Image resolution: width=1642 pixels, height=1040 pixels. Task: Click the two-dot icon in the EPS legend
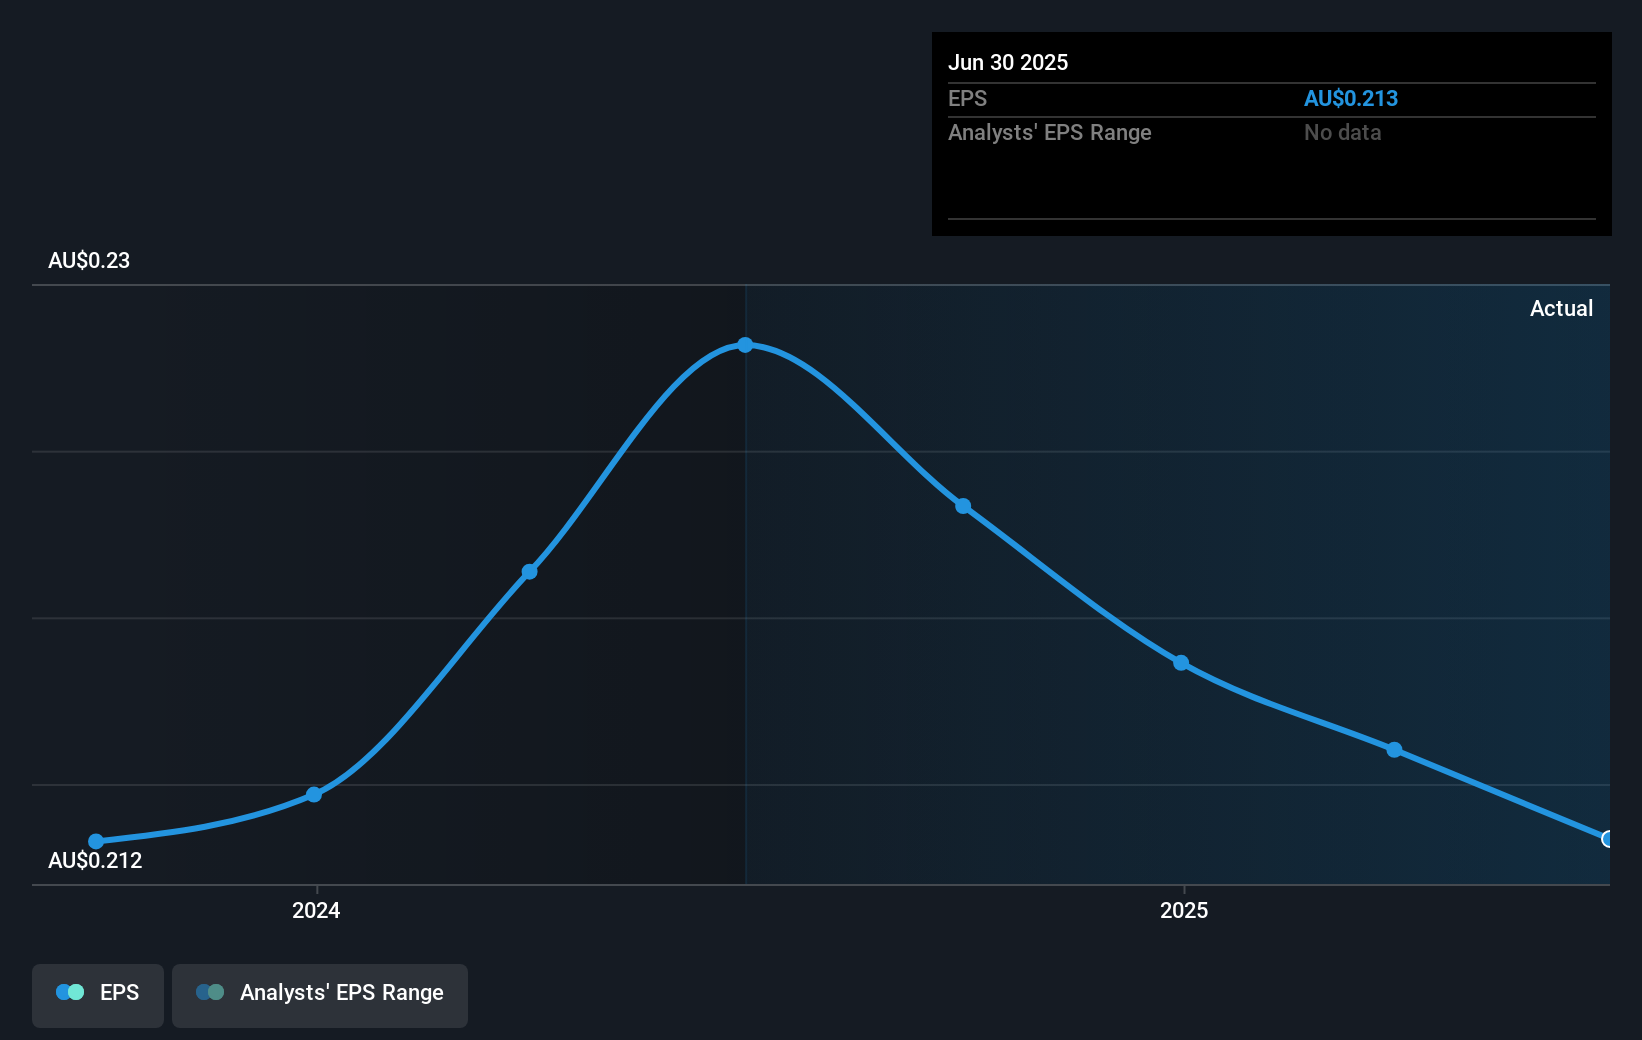[x=70, y=992]
